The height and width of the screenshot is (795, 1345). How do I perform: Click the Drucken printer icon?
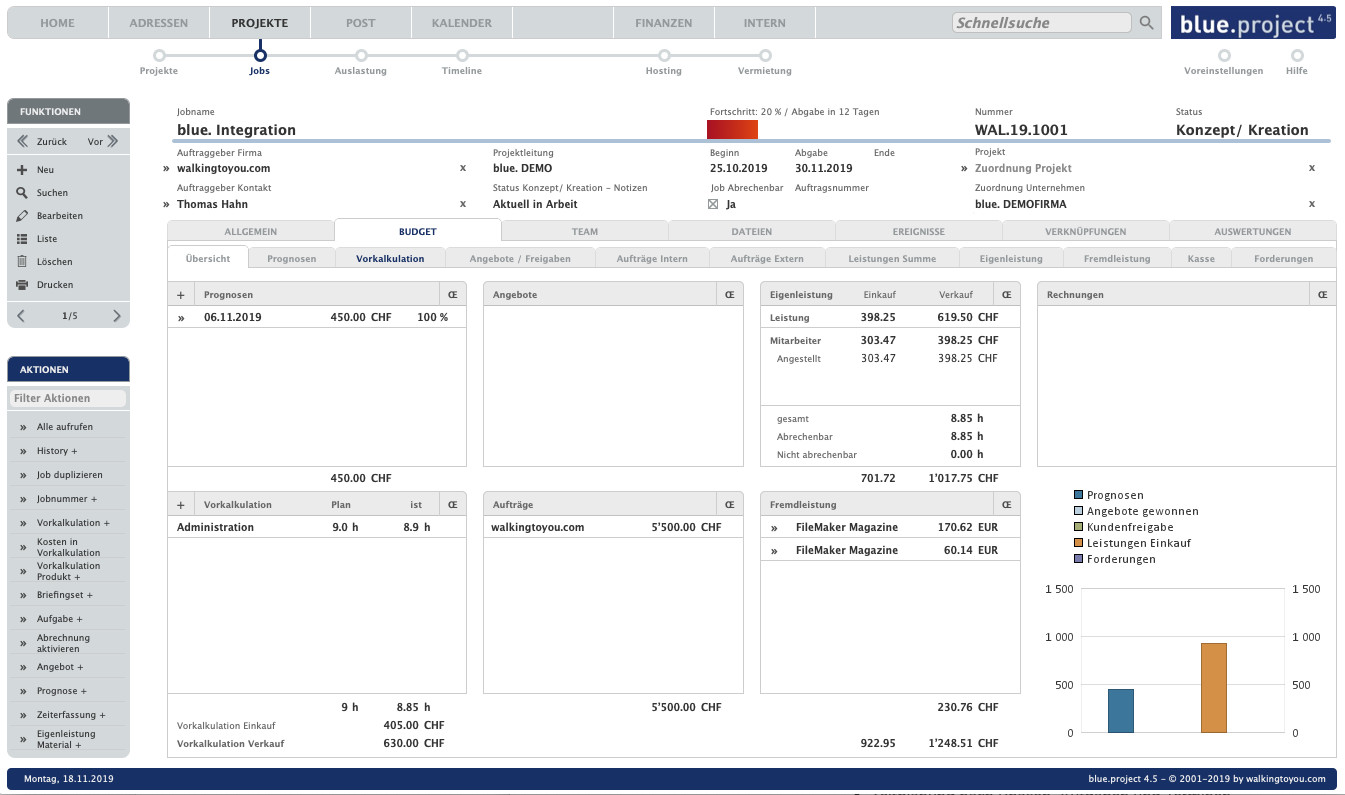pos(22,285)
